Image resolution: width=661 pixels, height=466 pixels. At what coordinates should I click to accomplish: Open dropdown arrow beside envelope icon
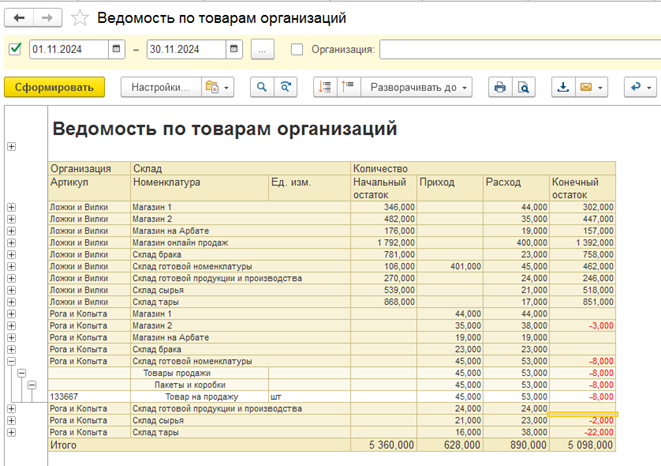tap(600, 88)
